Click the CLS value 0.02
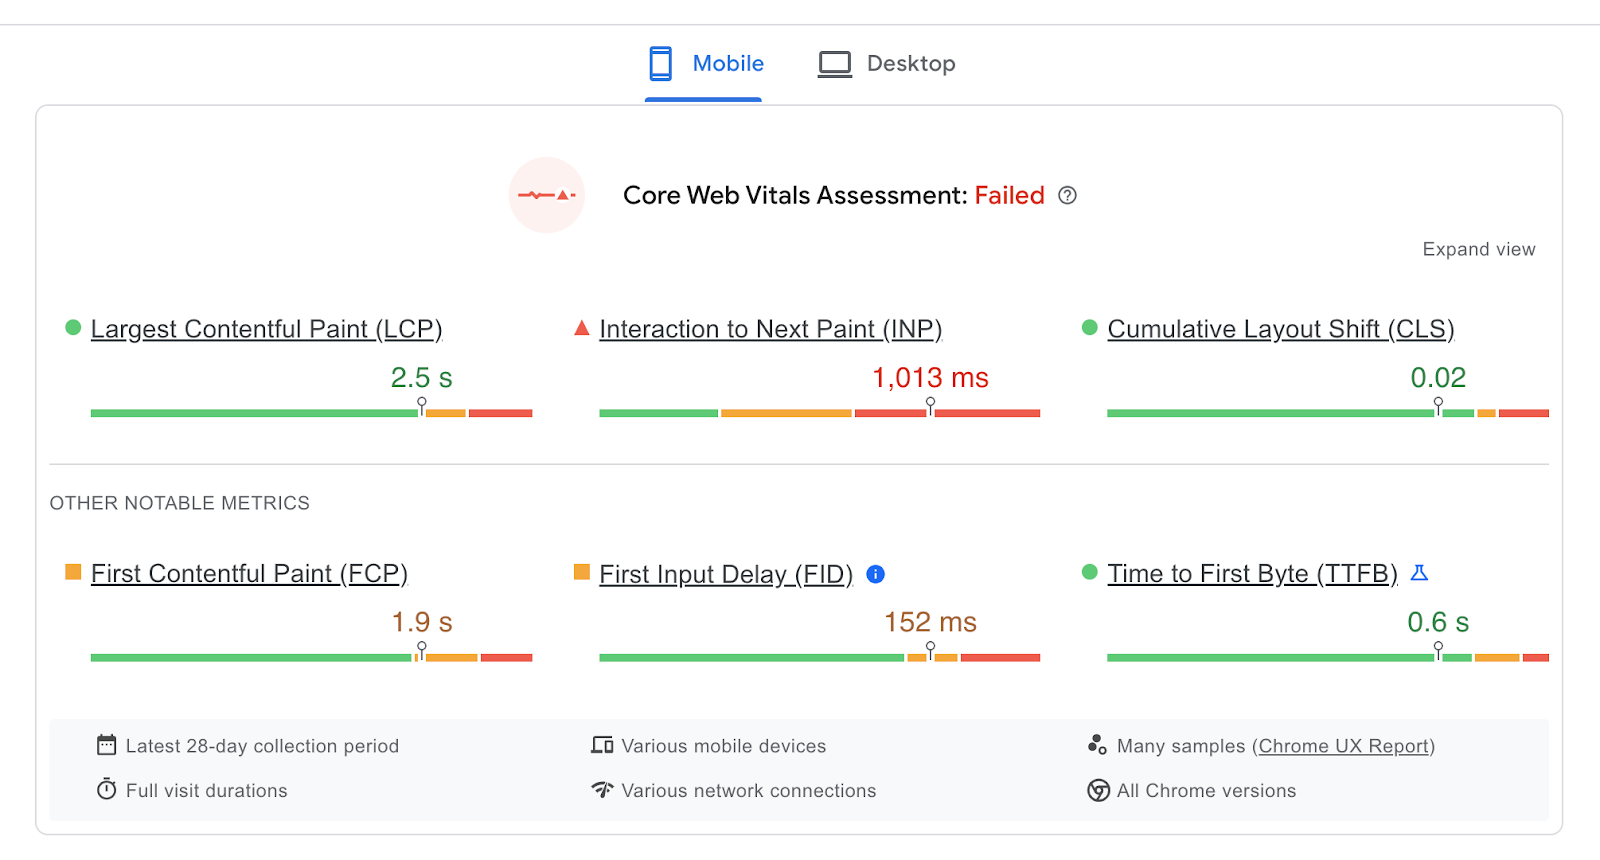Image resolution: width=1600 pixels, height=860 pixels. [x=1438, y=378]
